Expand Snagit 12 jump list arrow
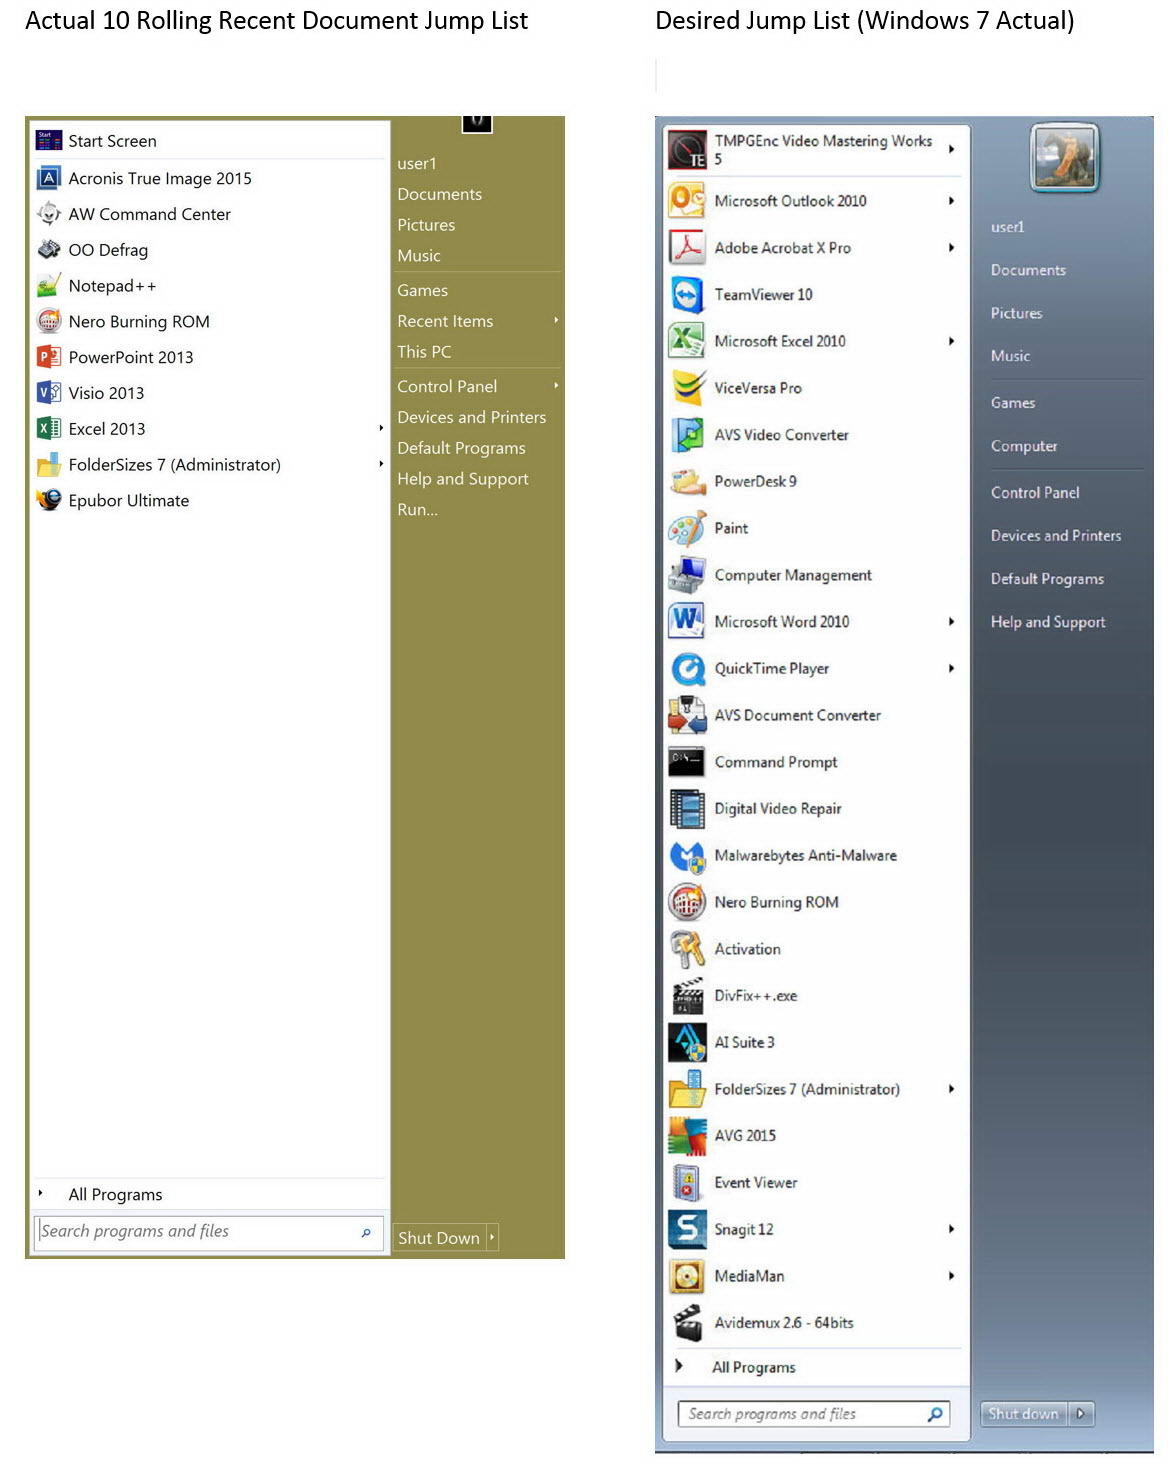 point(951,1229)
